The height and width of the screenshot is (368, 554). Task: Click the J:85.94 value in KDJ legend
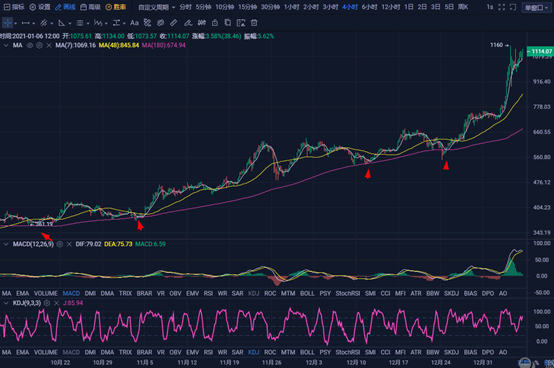[73, 303]
